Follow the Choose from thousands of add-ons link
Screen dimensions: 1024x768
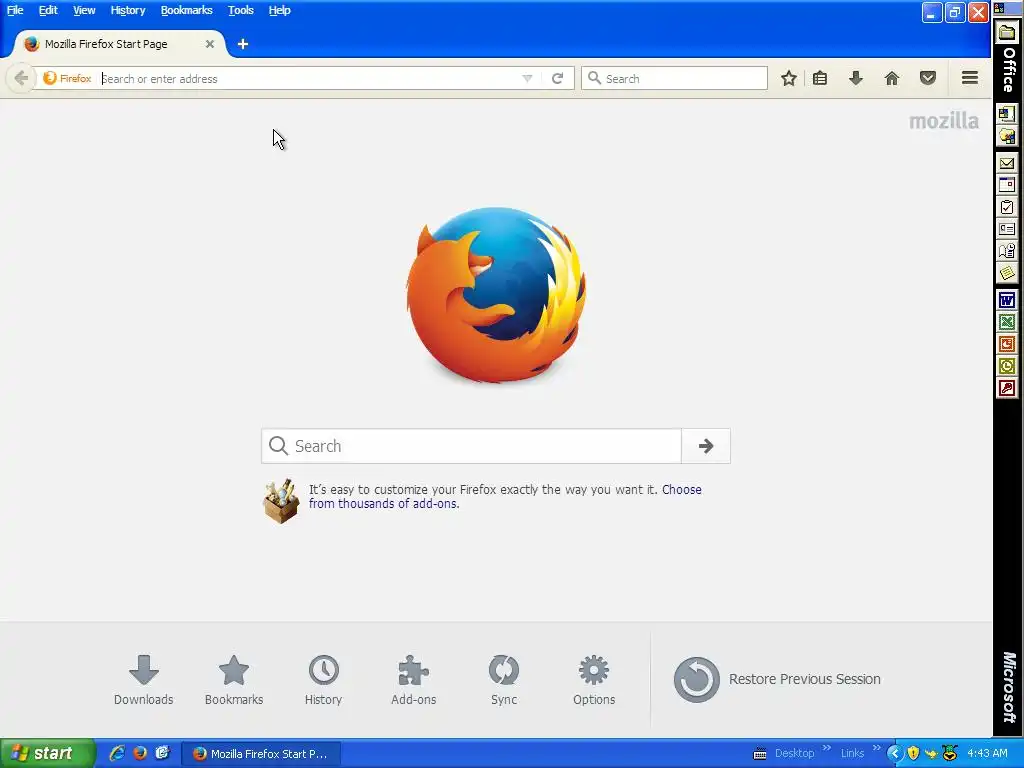(x=505, y=496)
